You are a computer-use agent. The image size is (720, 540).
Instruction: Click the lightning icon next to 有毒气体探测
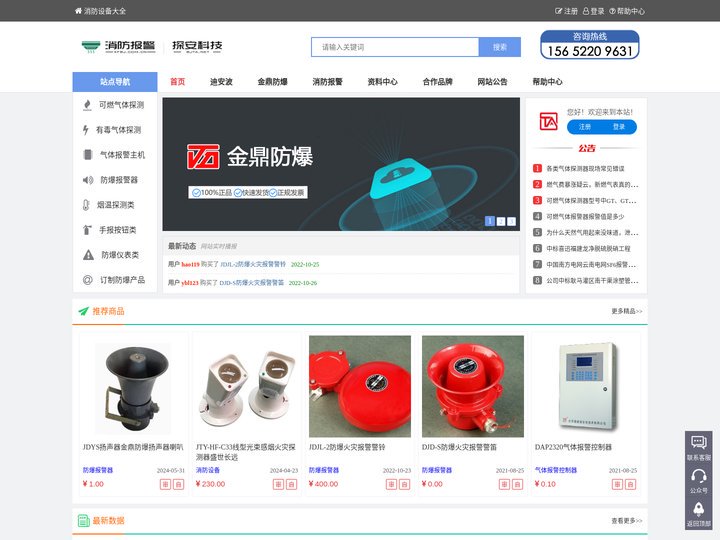pyautogui.click(x=85, y=130)
